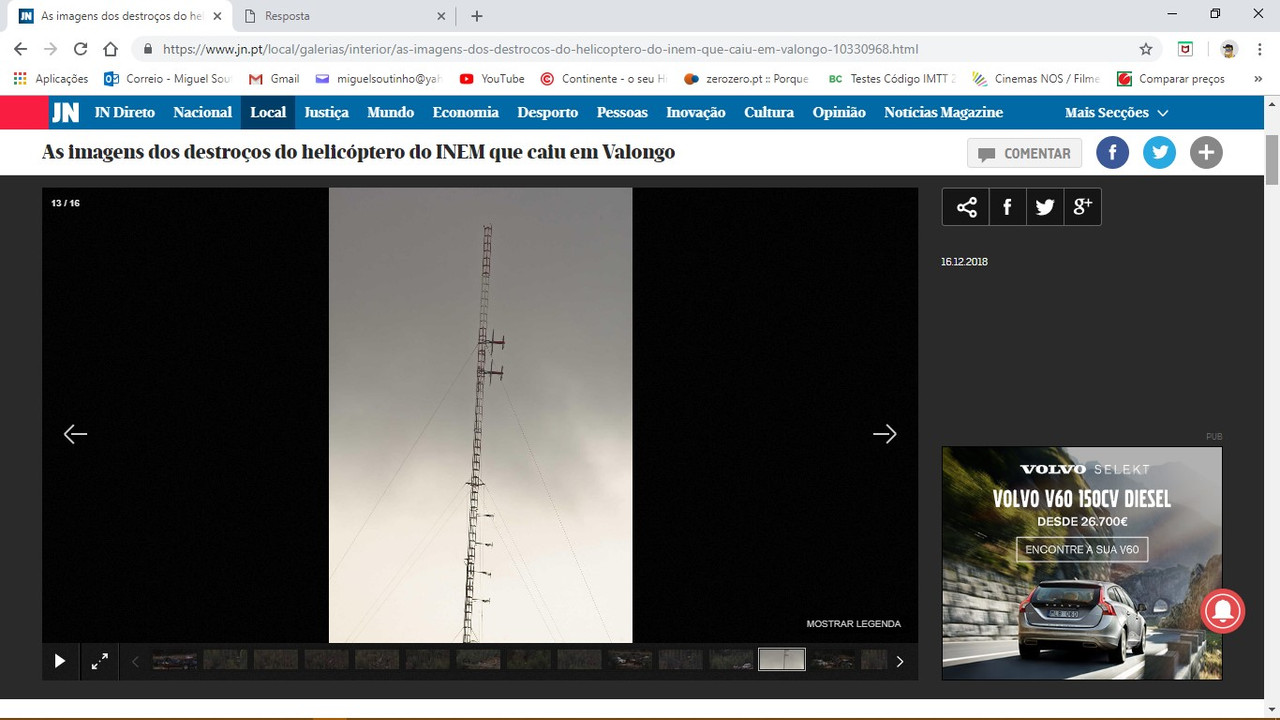Click the page vertical scrollbar
The height and width of the screenshot is (720, 1280).
coord(1272,160)
